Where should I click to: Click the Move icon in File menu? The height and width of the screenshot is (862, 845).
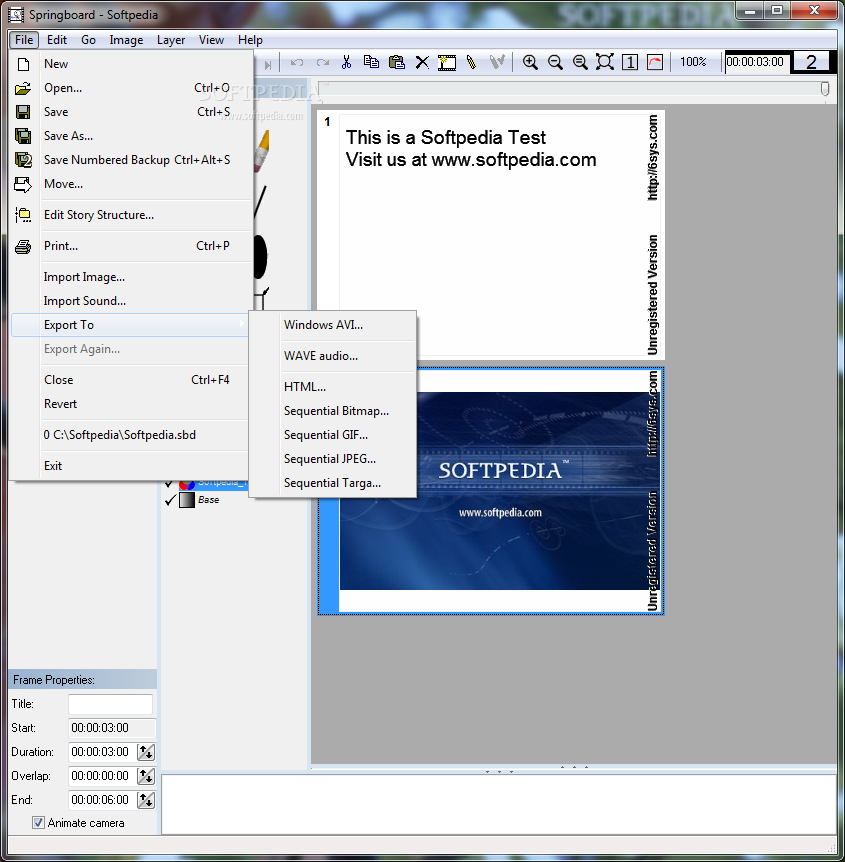coord(23,184)
